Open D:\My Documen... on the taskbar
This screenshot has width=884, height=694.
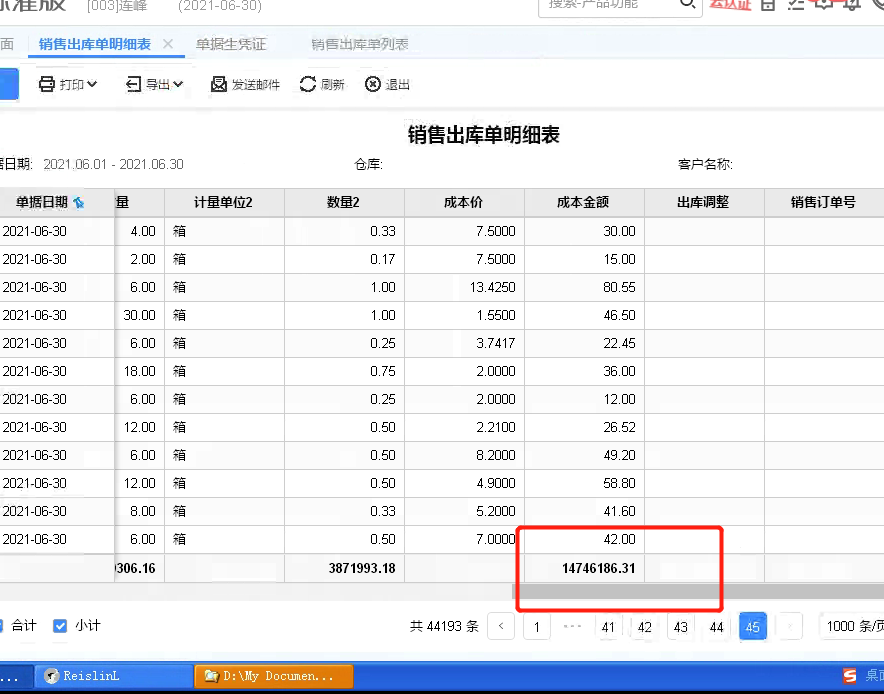pyautogui.click(x=274, y=675)
